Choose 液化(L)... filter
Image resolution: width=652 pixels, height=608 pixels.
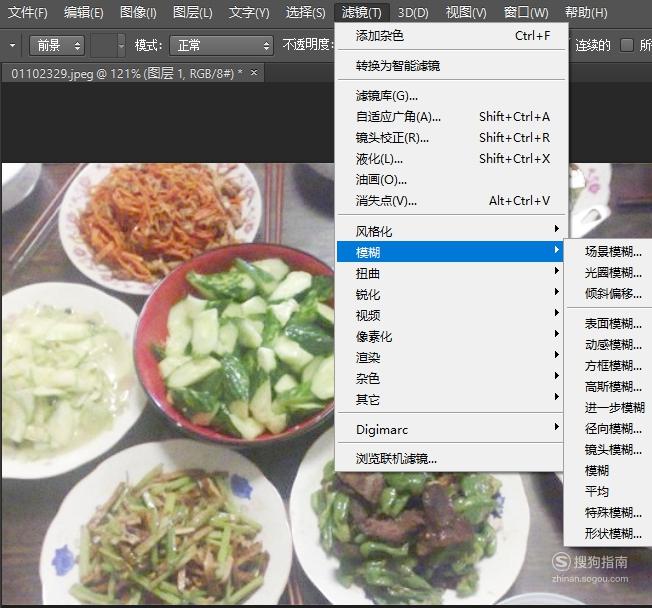(x=452, y=159)
